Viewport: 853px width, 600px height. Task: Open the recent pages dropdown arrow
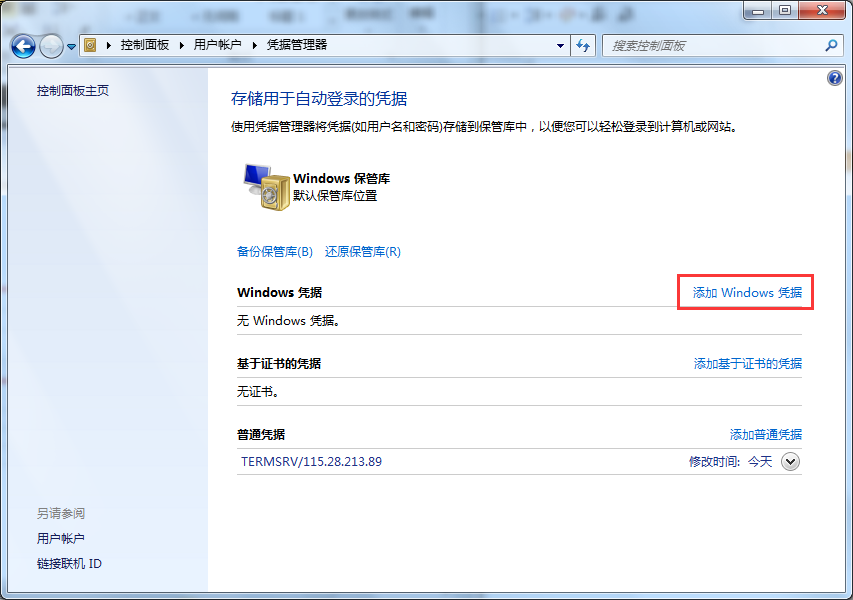point(71,47)
